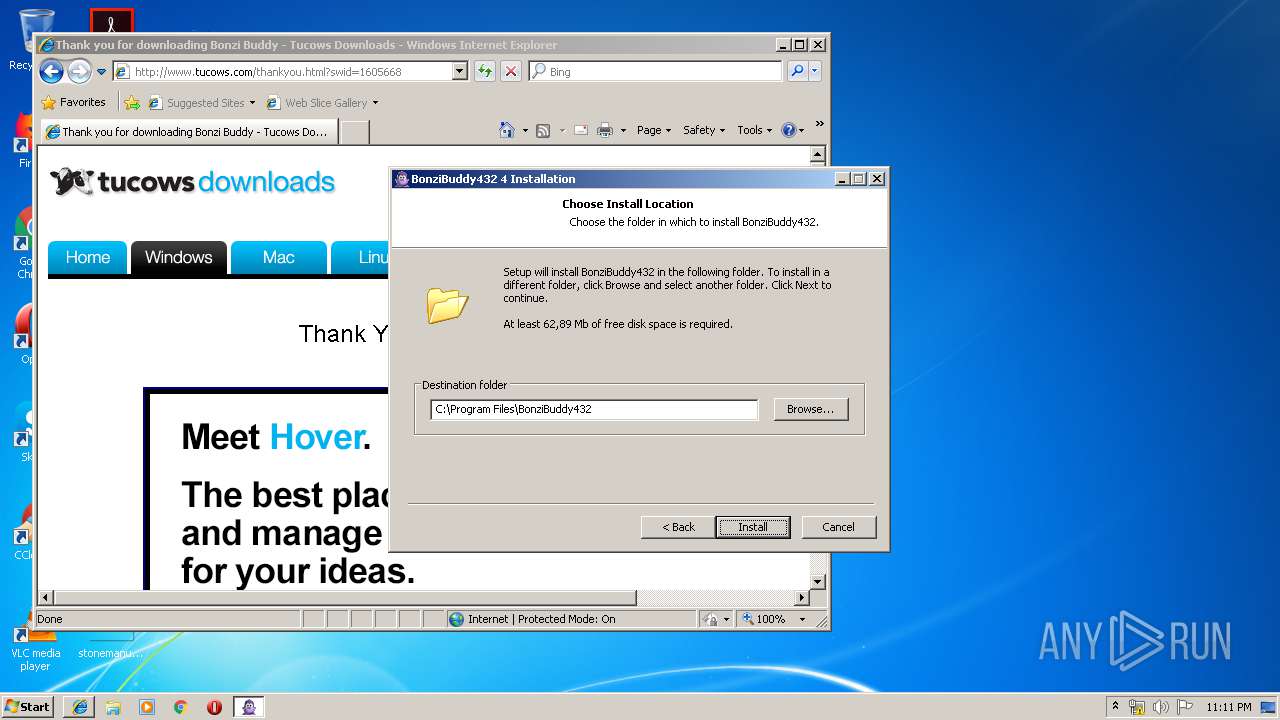The image size is (1280, 720).
Task: Show hidden system tray icons
Action: (x=1115, y=707)
